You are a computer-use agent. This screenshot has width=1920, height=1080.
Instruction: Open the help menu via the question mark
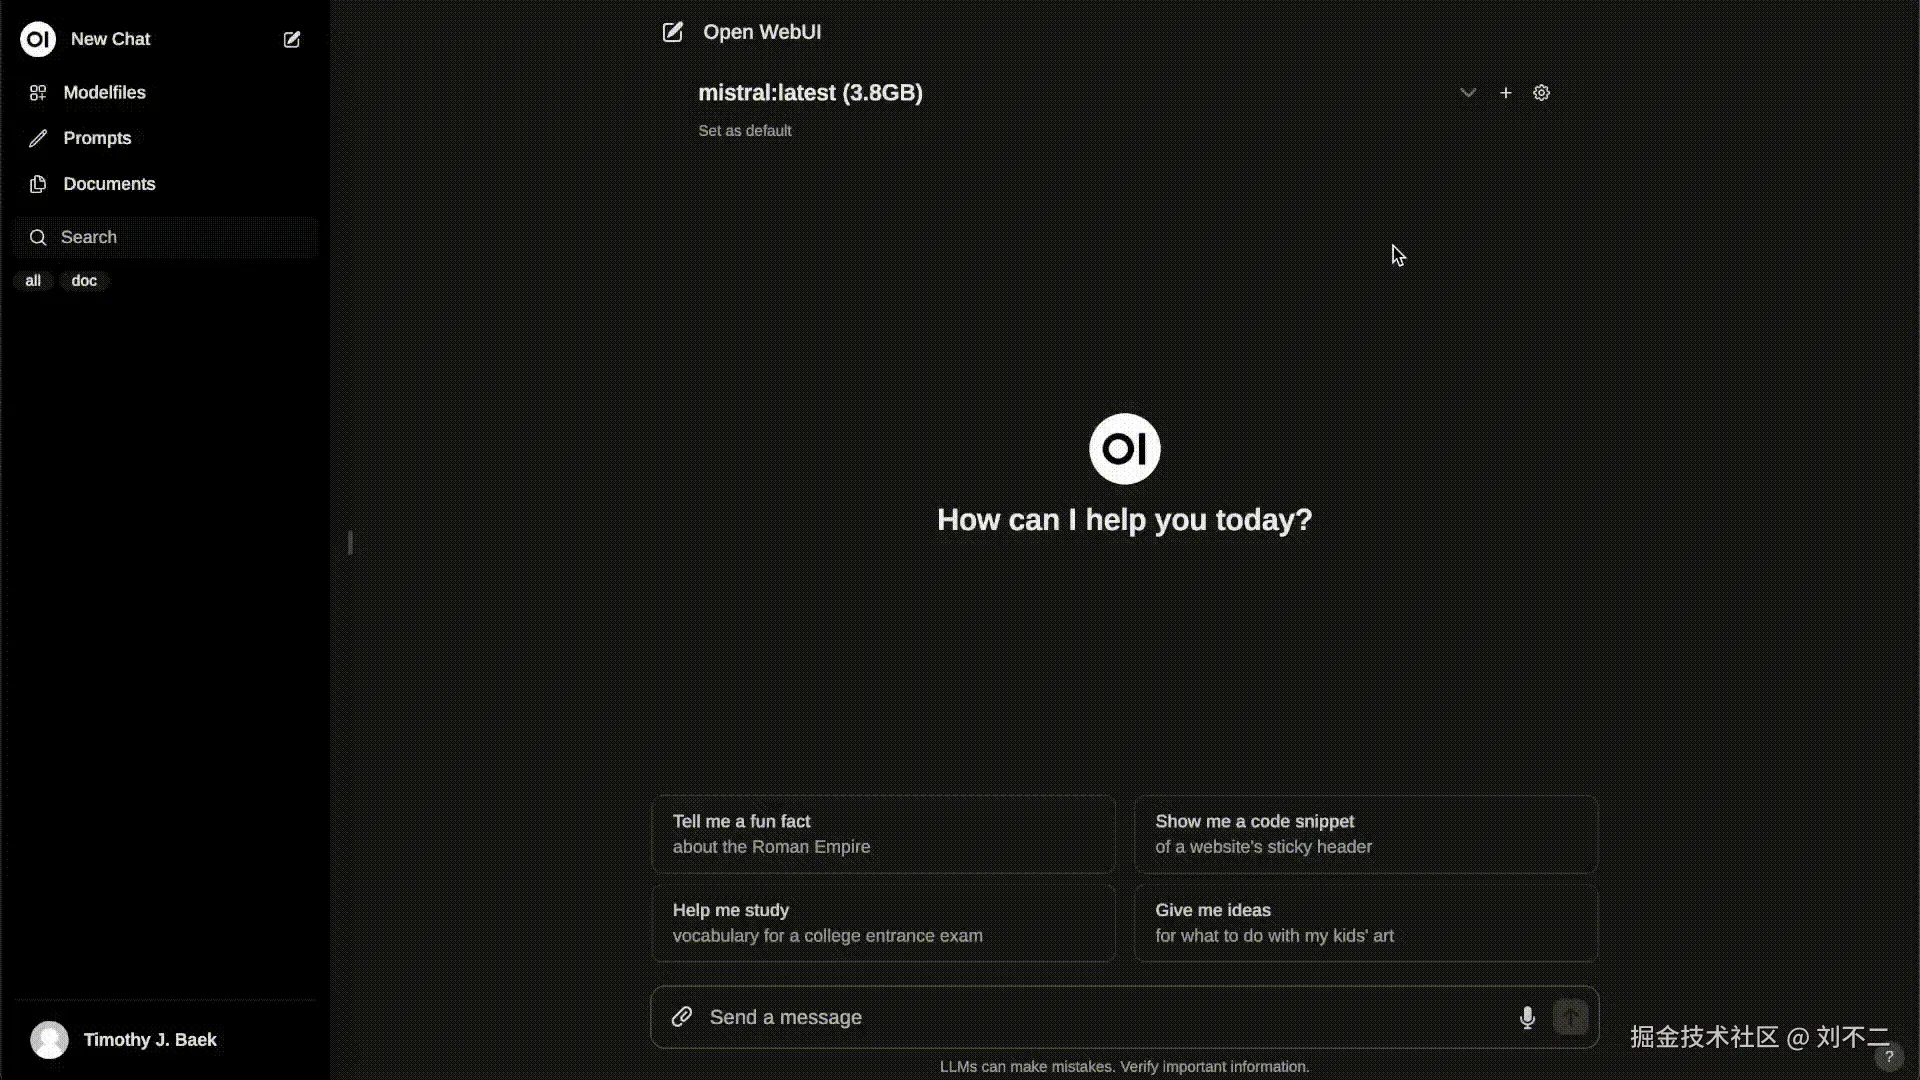(x=1890, y=1056)
